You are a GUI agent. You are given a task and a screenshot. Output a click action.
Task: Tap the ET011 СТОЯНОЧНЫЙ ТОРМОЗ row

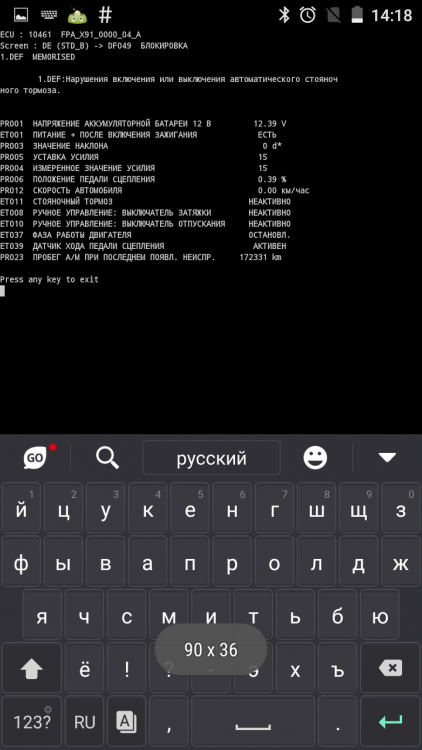click(145, 201)
